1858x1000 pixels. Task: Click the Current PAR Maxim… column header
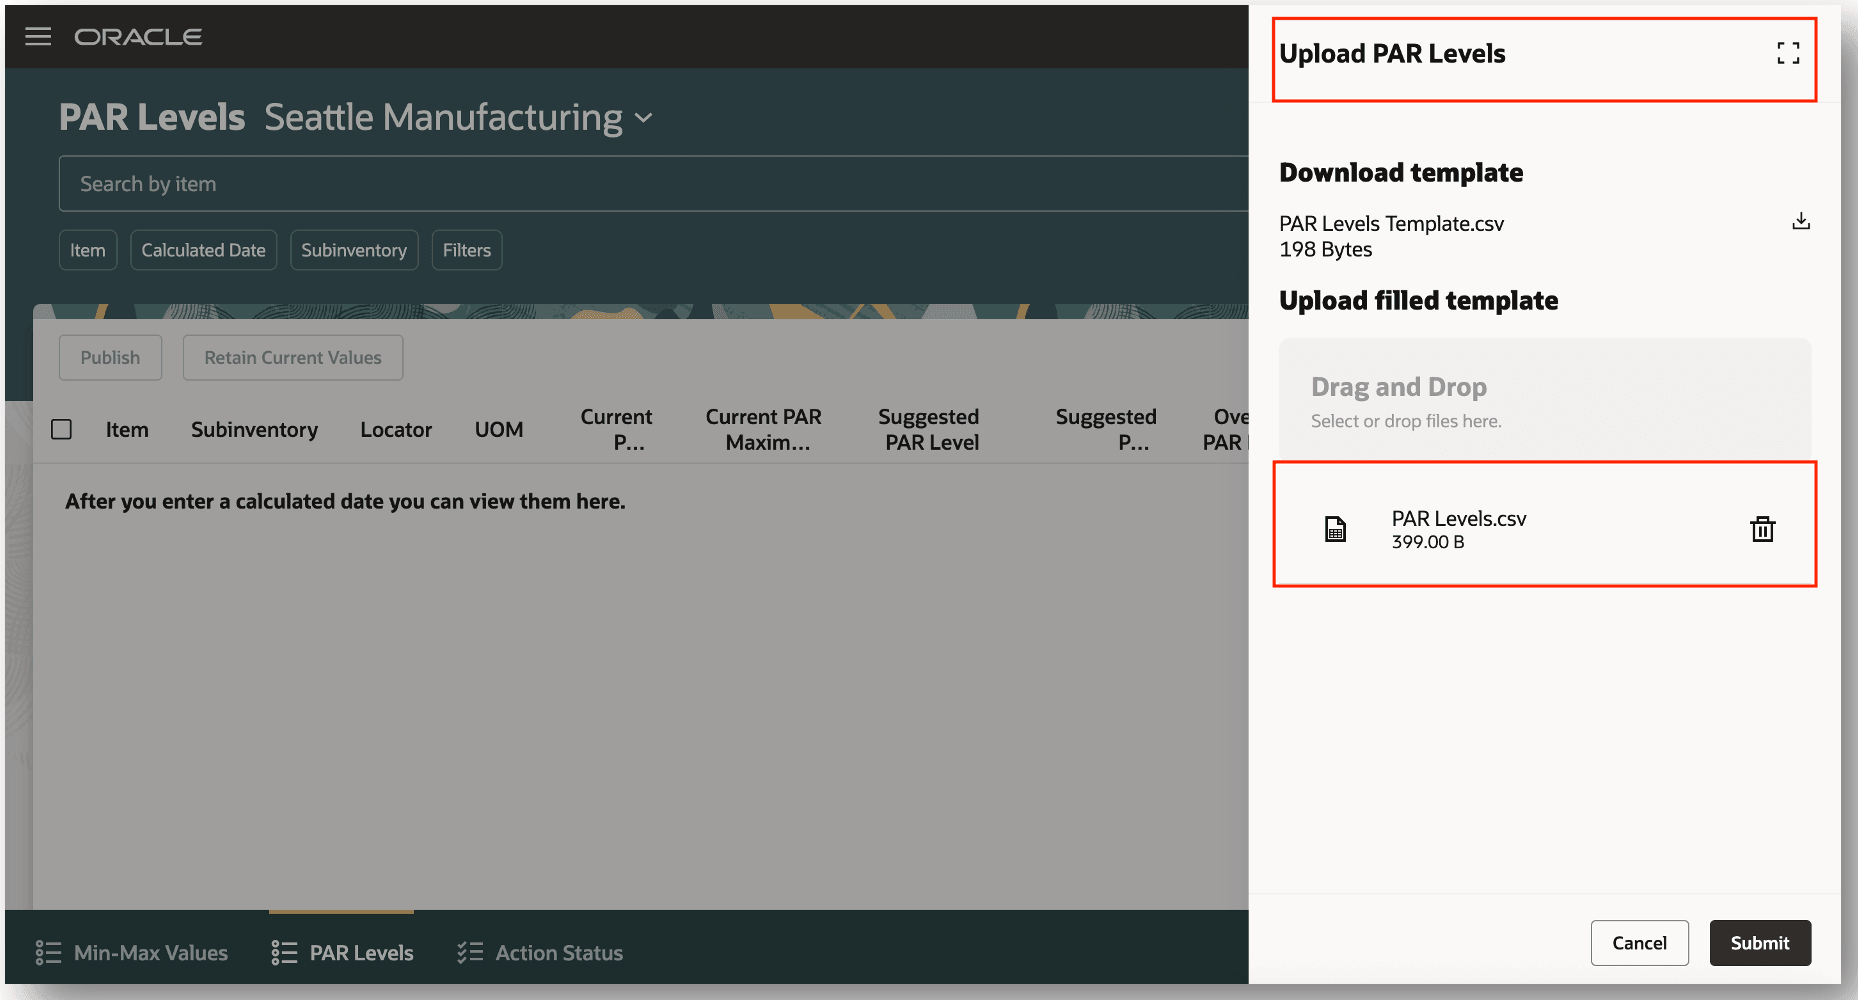765,430
